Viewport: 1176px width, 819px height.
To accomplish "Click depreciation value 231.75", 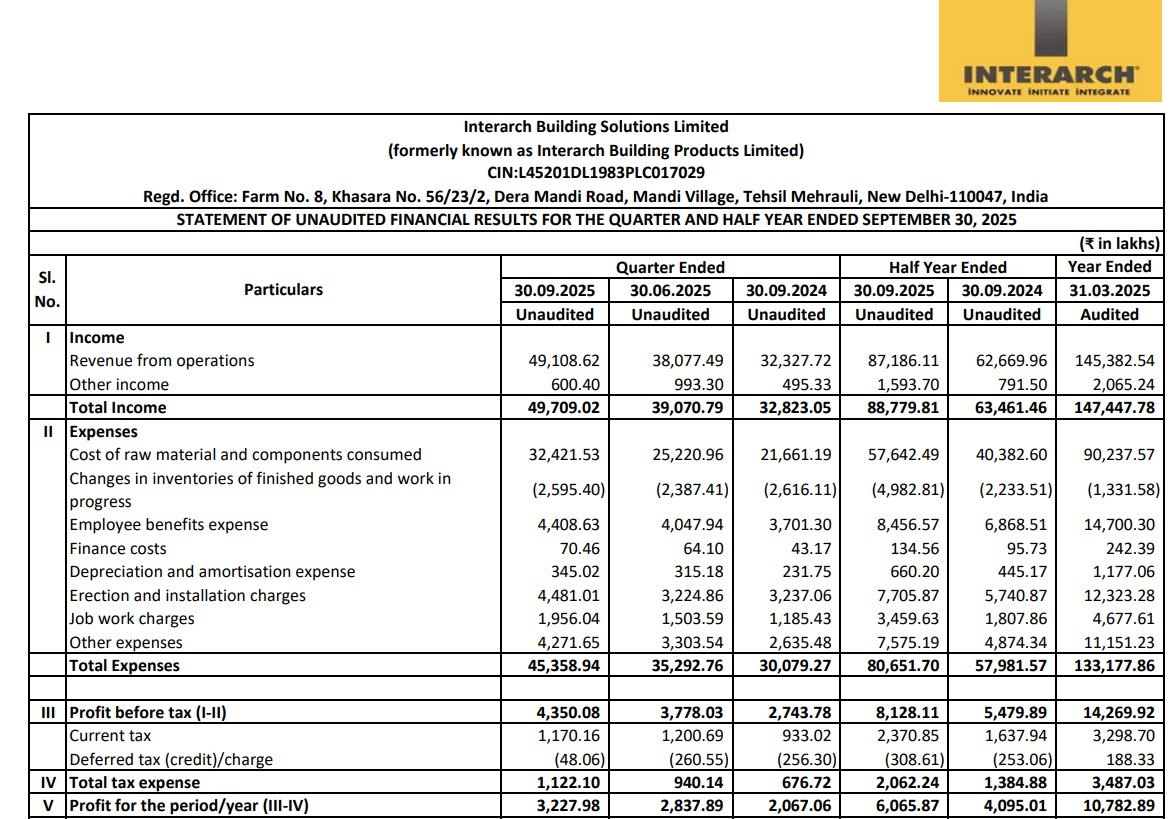I will click(x=806, y=572).
